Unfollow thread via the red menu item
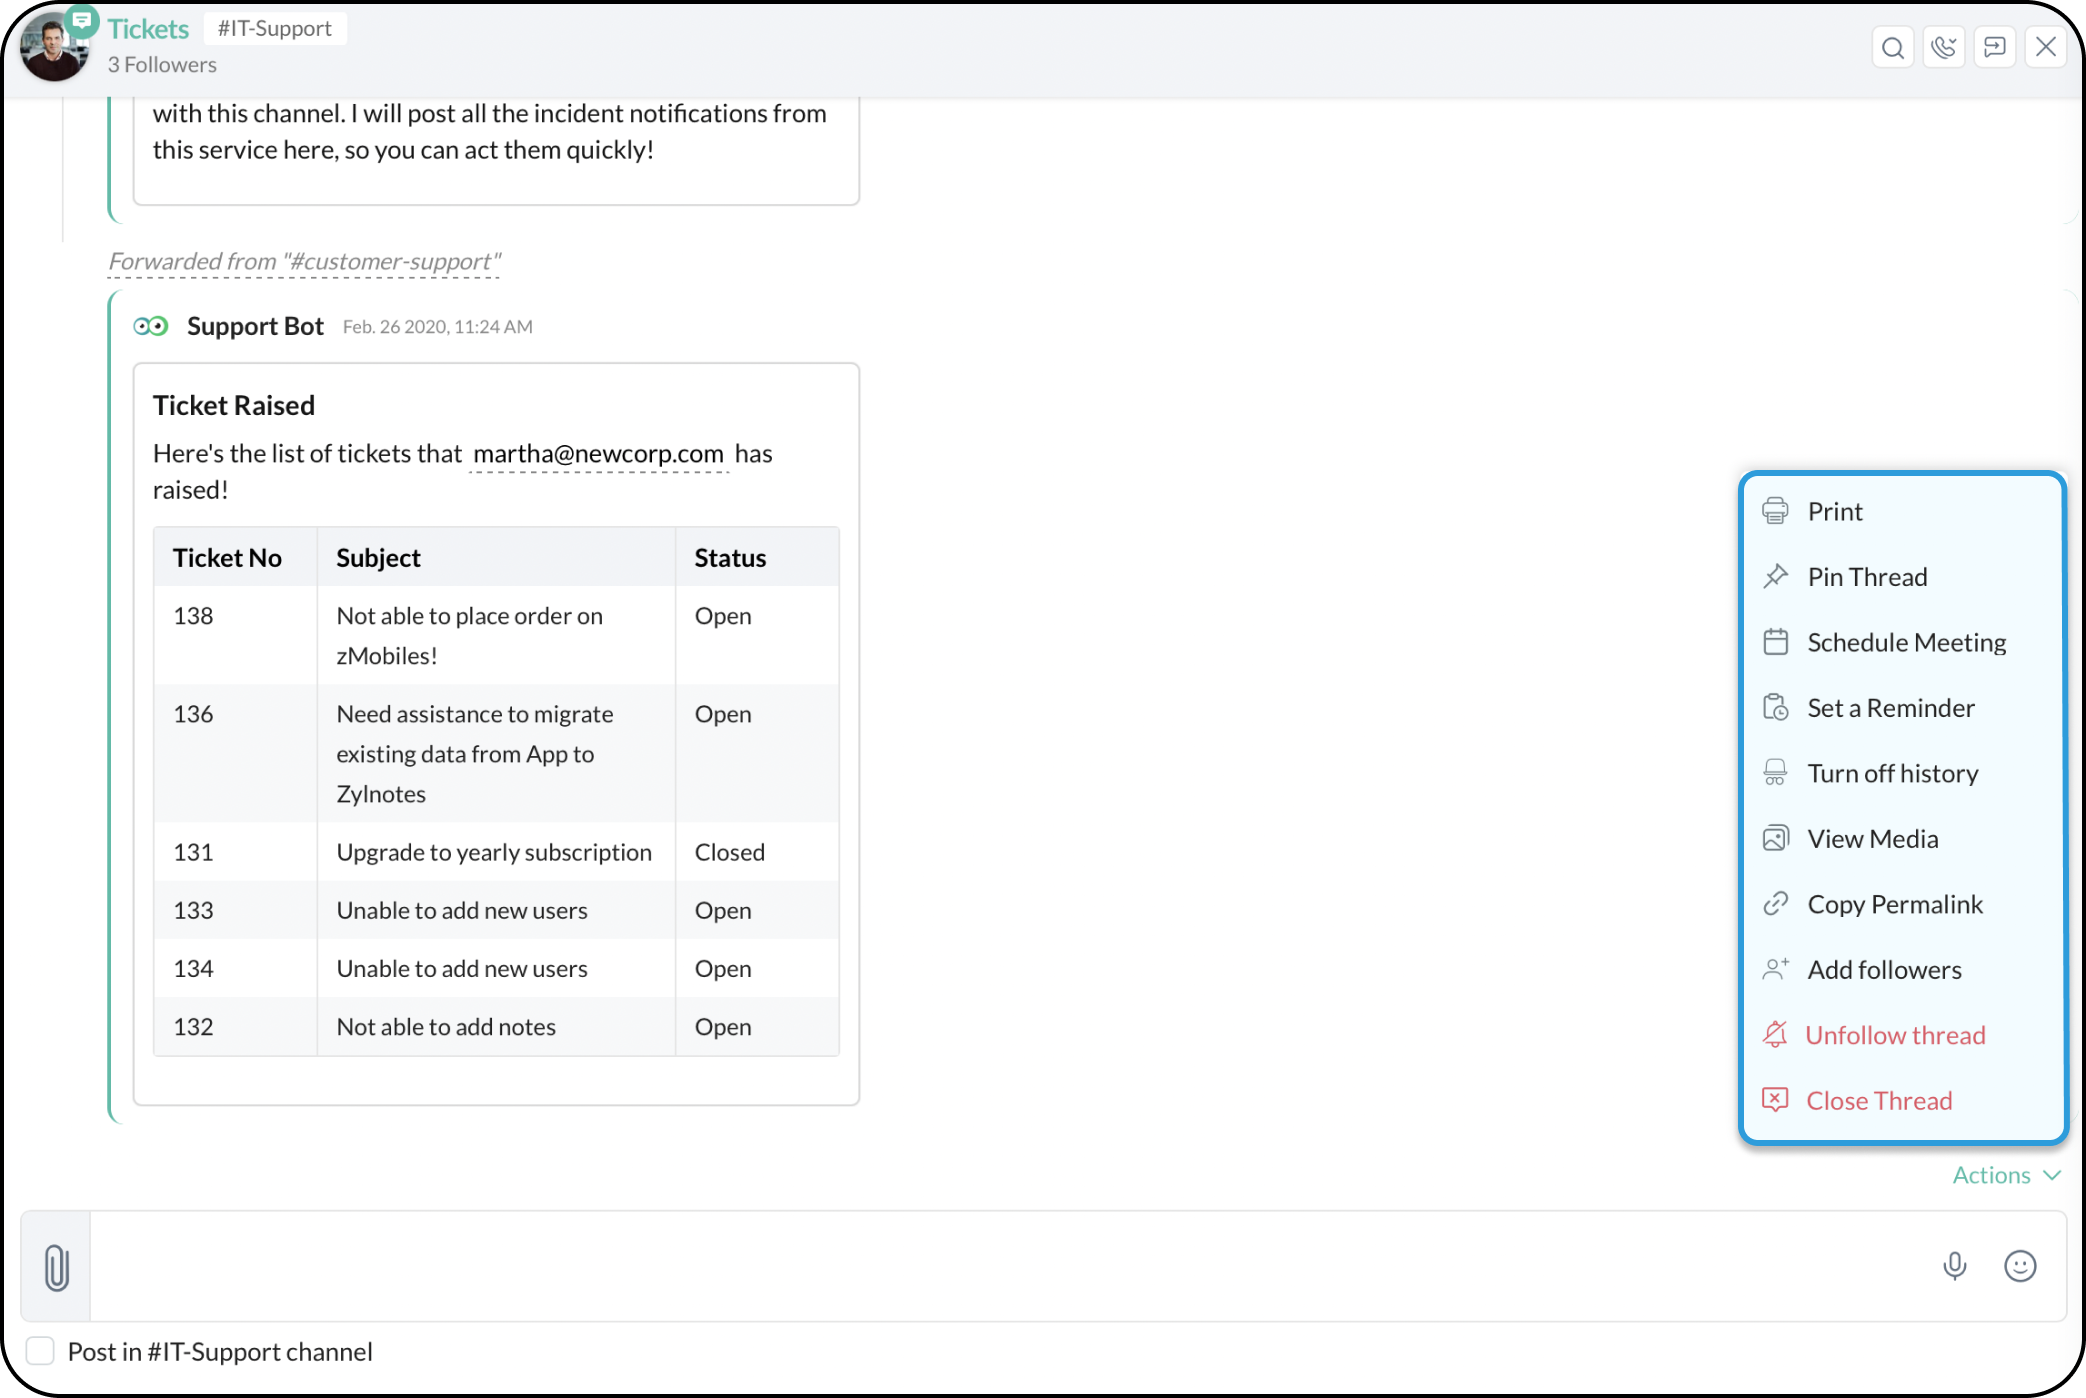2086x1398 pixels. 1894,1035
